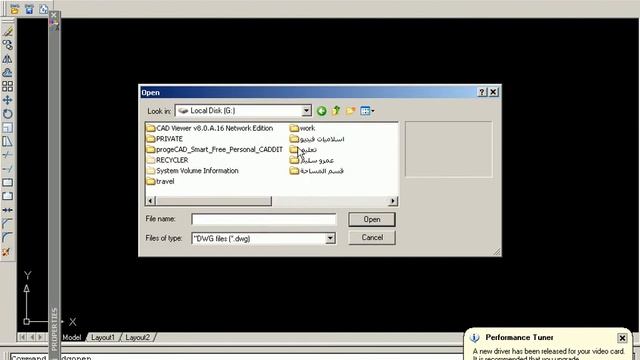Switch to the Layout2 tab

click(138, 338)
